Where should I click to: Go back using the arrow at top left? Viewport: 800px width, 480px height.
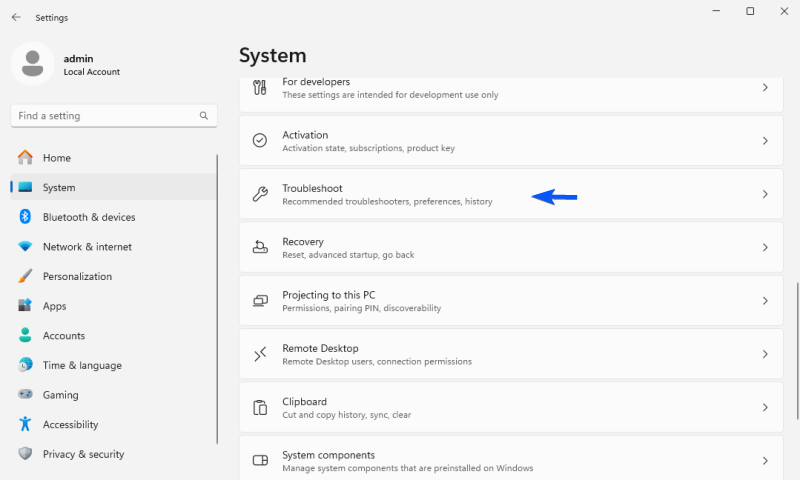(x=16, y=17)
